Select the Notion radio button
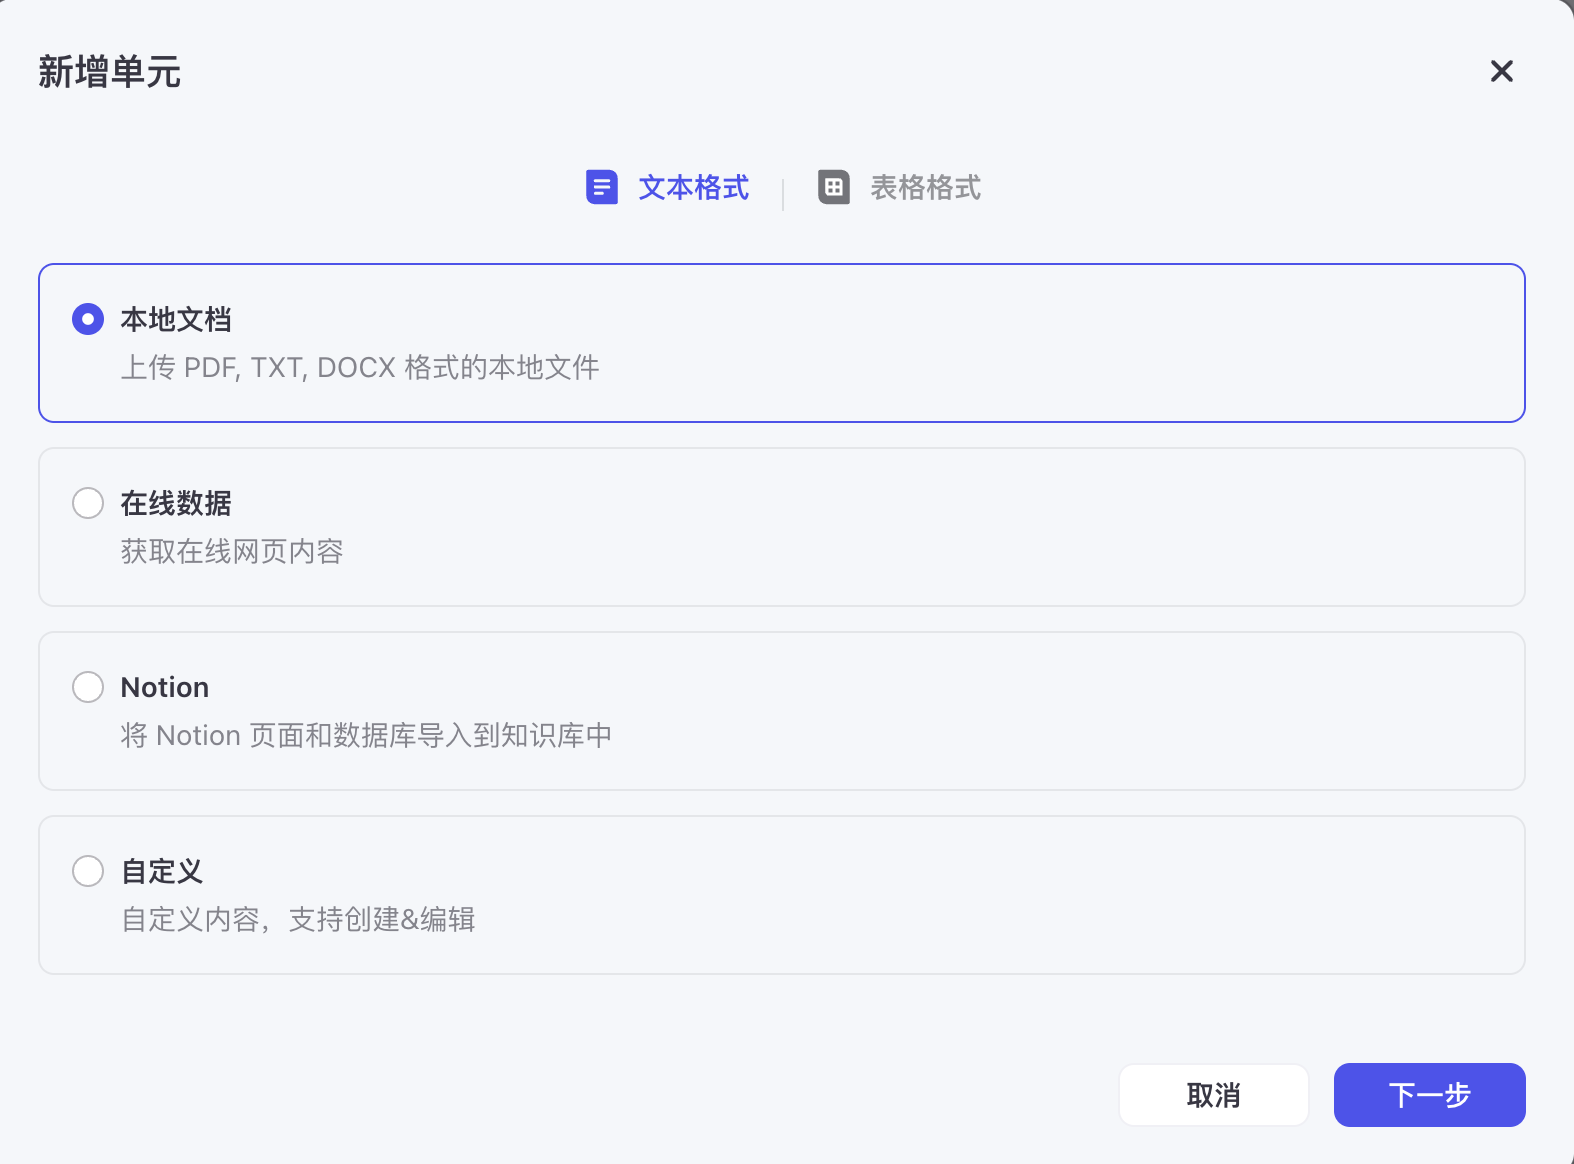Image resolution: width=1574 pixels, height=1164 pixels. tap(88, 687)
